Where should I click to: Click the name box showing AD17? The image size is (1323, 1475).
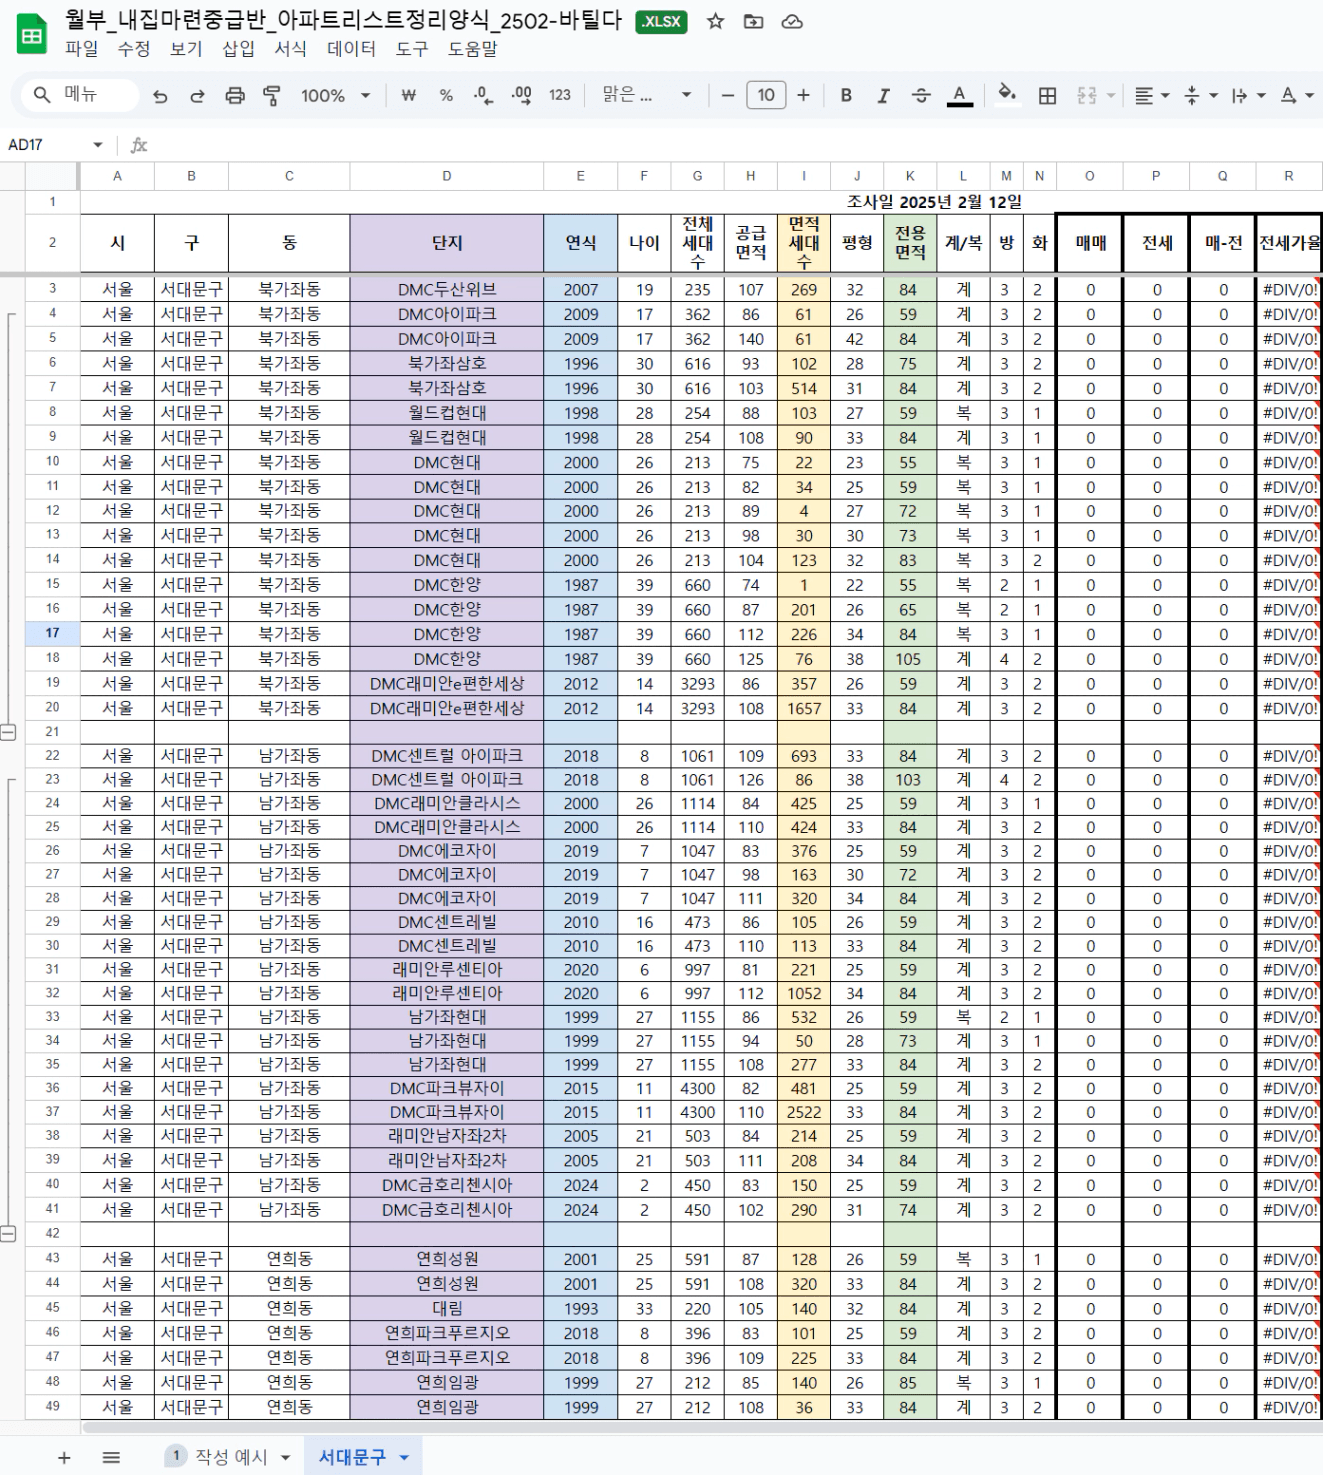(47, 145)
